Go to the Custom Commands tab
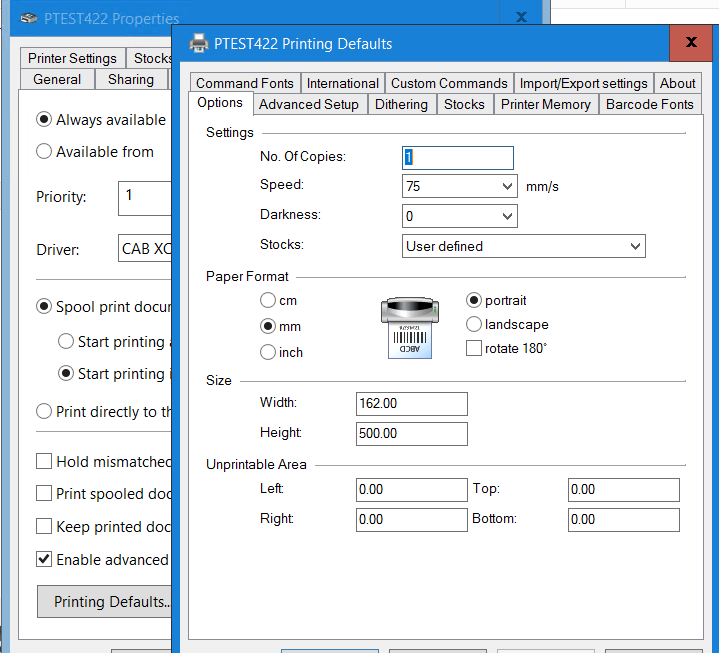This screenshot has width=719, height=653. coord(449,83)
